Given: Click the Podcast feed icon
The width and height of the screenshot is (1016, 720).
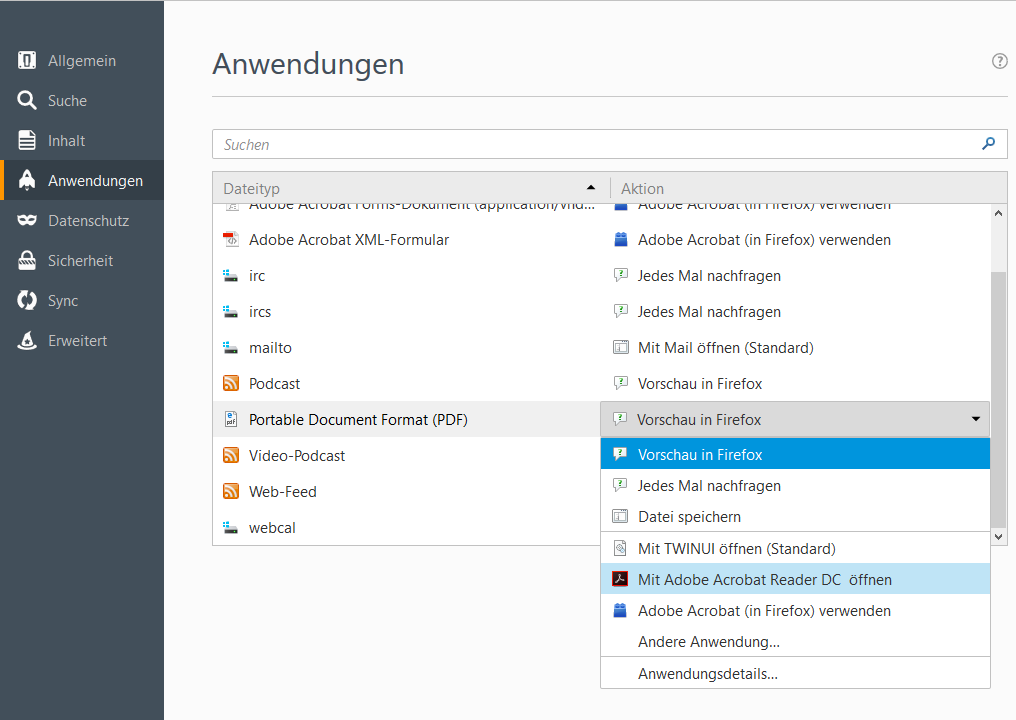Looking at the screenshot, I should [231, 384].
